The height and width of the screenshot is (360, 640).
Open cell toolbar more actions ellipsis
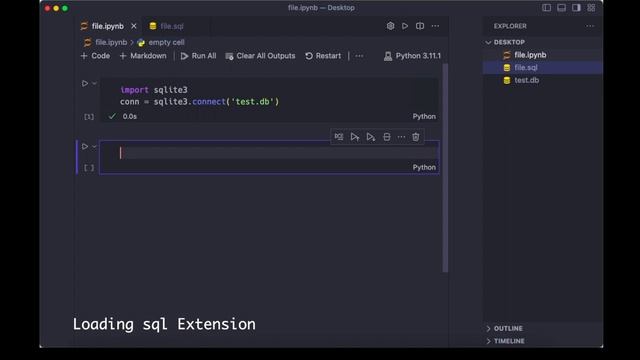click(x=401, y=137)
